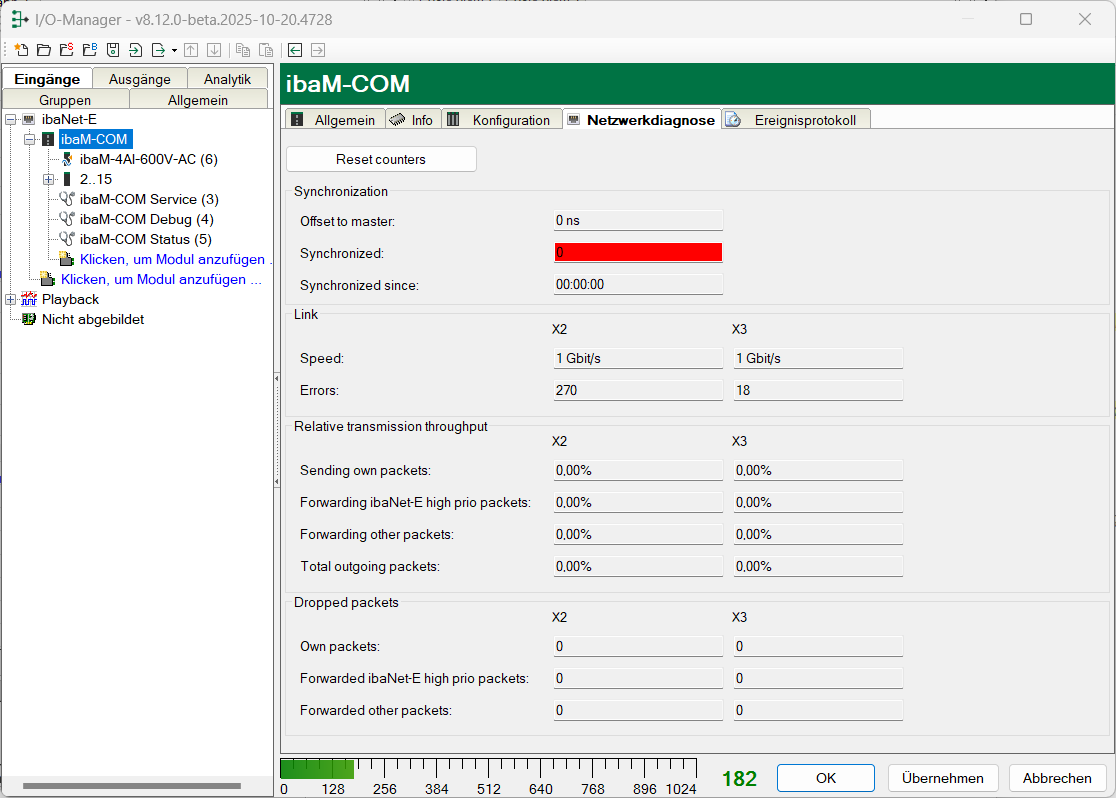Click the ibaM-COM Debug stethoscope icon
The height and width of the screenshot is (798, 1116).
pos(67,219)
